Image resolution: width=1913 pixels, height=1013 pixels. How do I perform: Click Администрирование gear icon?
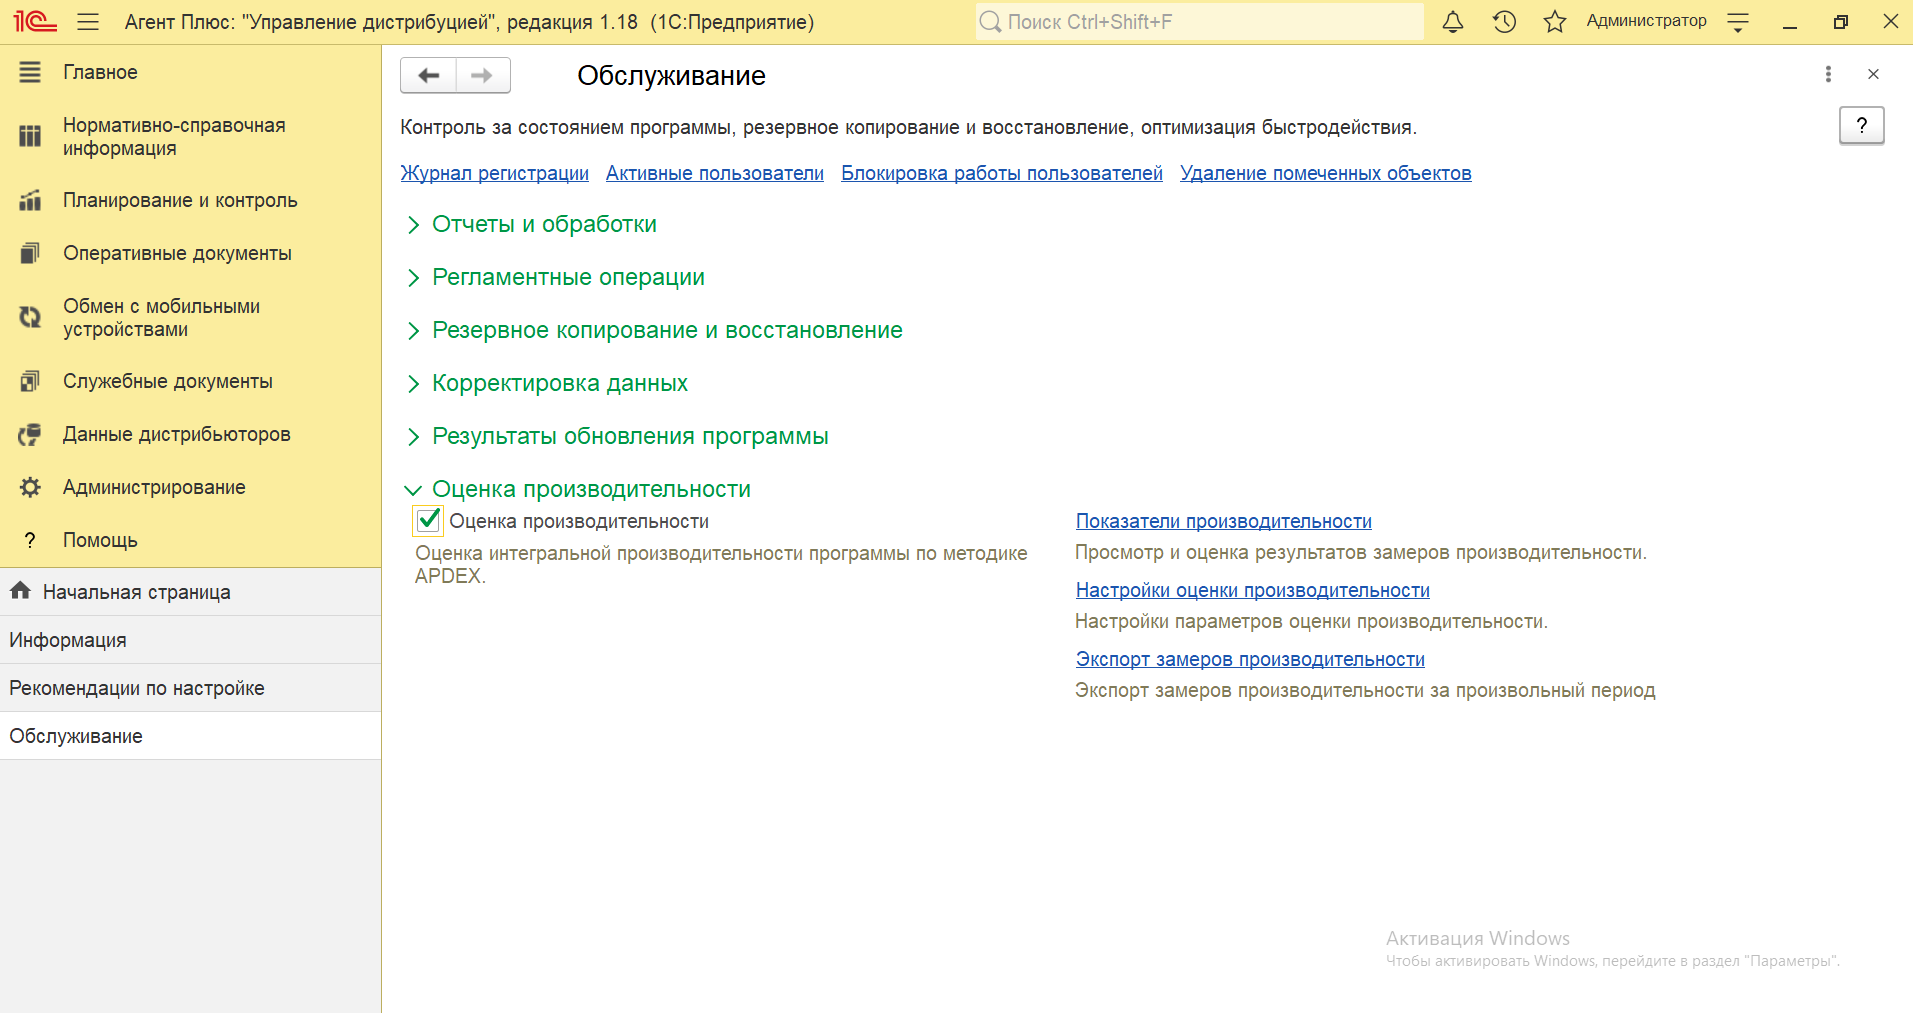[30, 487]
